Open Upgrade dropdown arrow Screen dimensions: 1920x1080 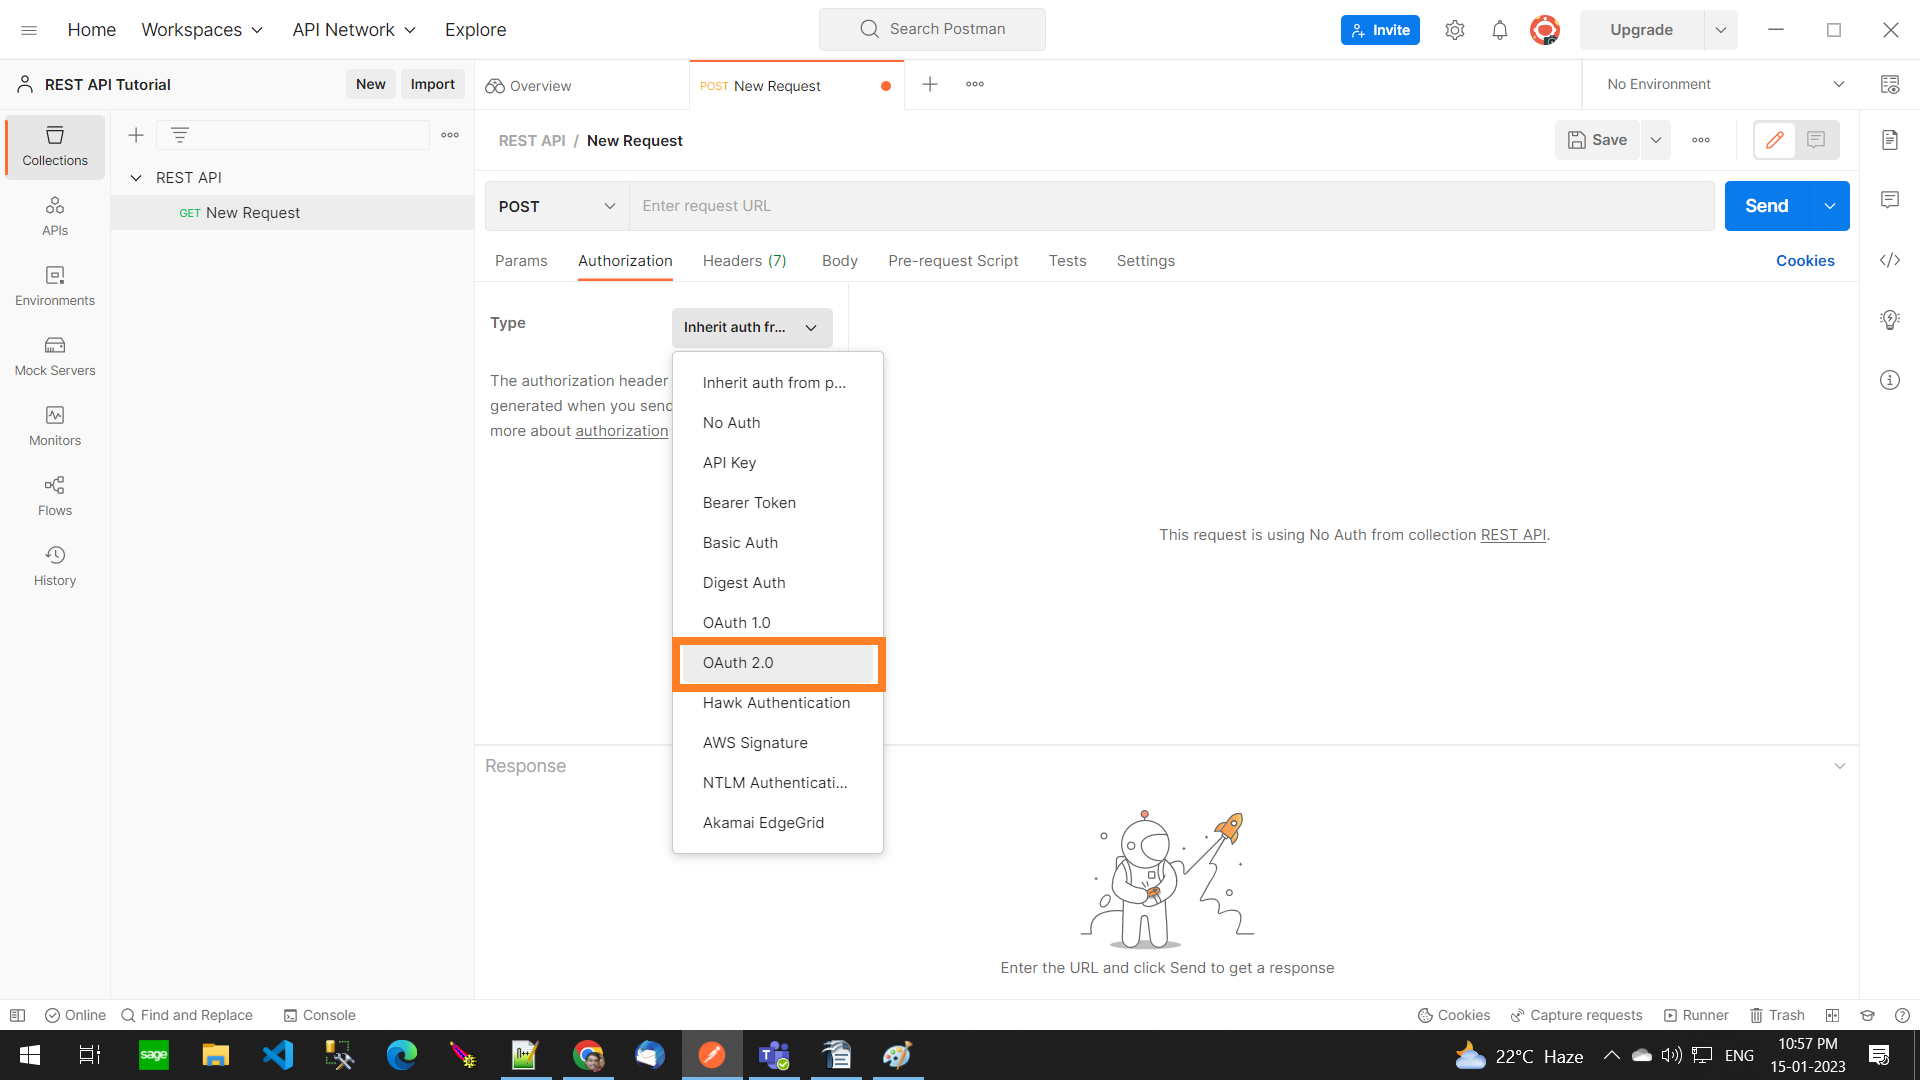click(x=1721, y=30)
